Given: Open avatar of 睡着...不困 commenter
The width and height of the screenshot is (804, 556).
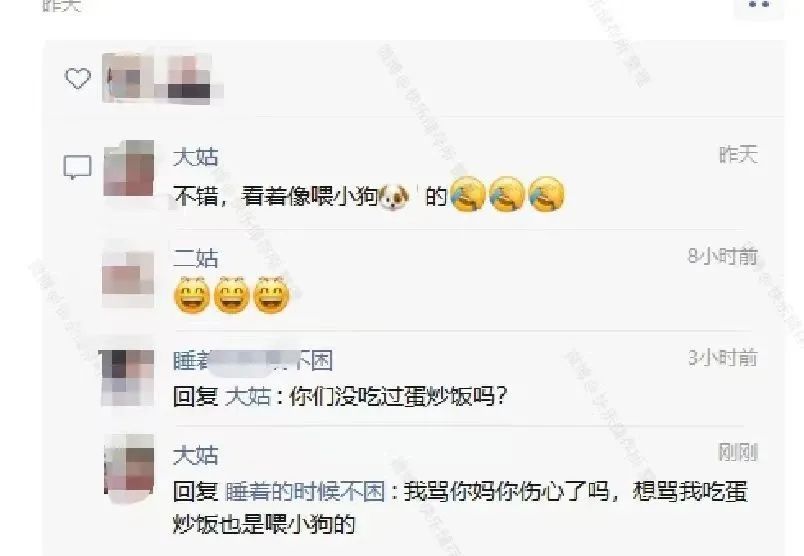Looking at the screenshot, I should [128, 378].
